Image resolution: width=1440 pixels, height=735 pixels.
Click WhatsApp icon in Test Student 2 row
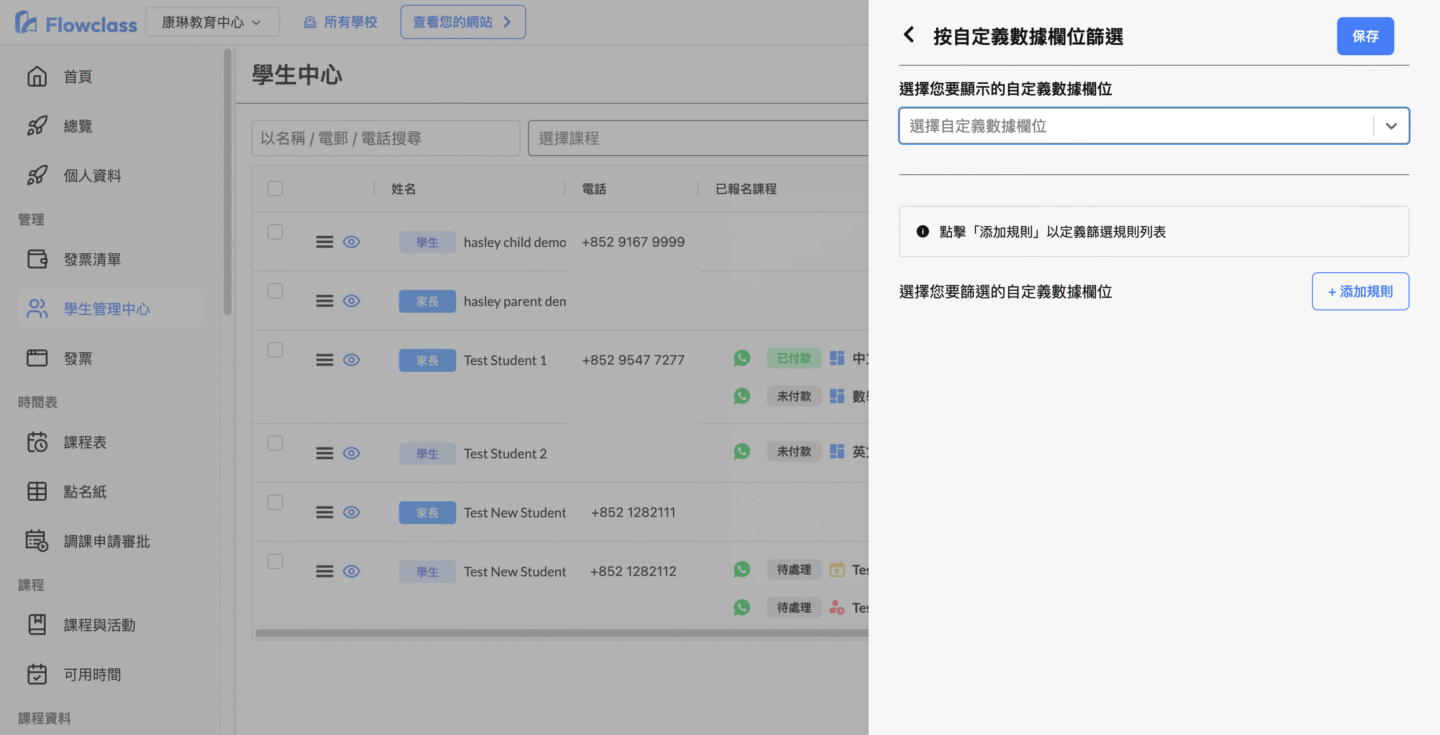(x=741, y=451)
